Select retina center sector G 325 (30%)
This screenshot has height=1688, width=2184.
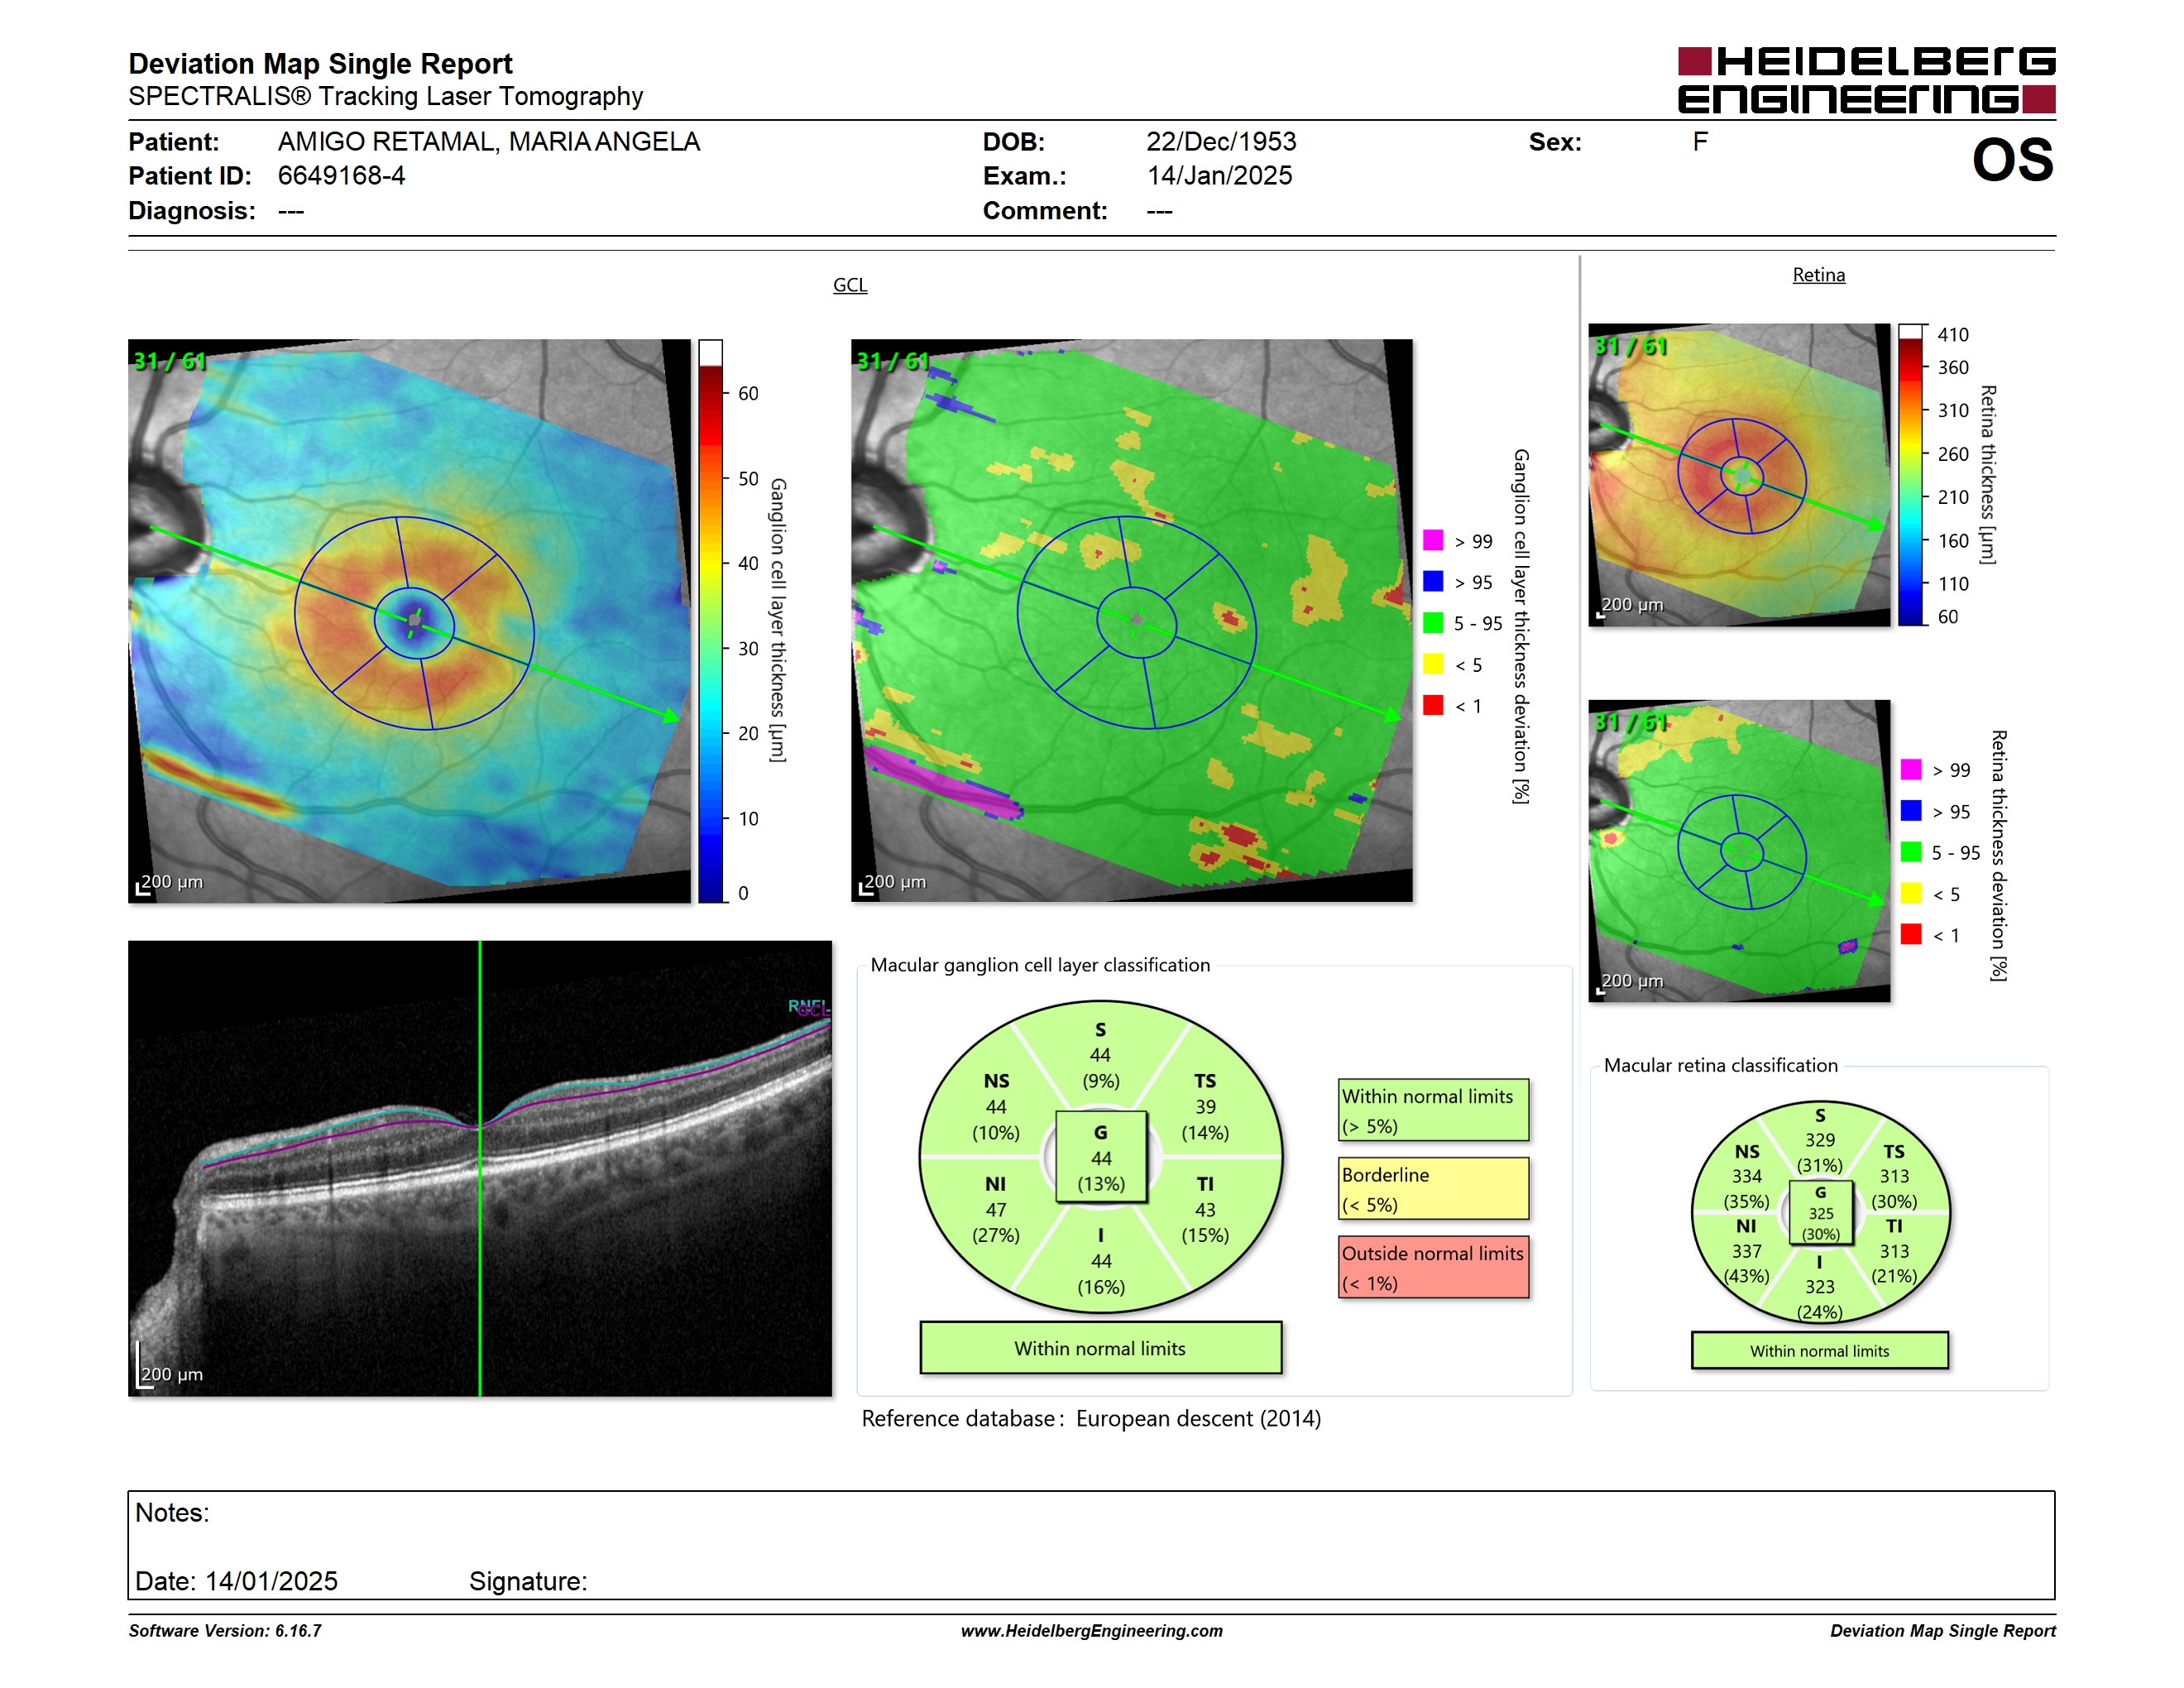(1820, 1213)
